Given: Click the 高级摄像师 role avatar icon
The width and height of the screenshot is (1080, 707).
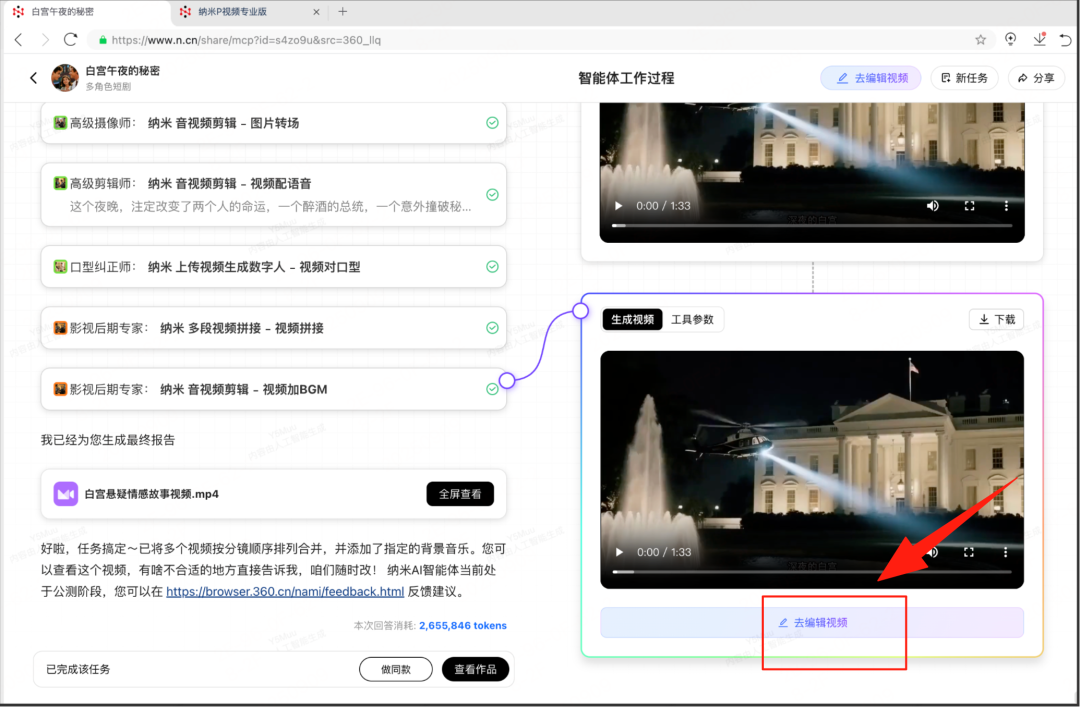Looking at the screenshot, I should coord(61,123).
